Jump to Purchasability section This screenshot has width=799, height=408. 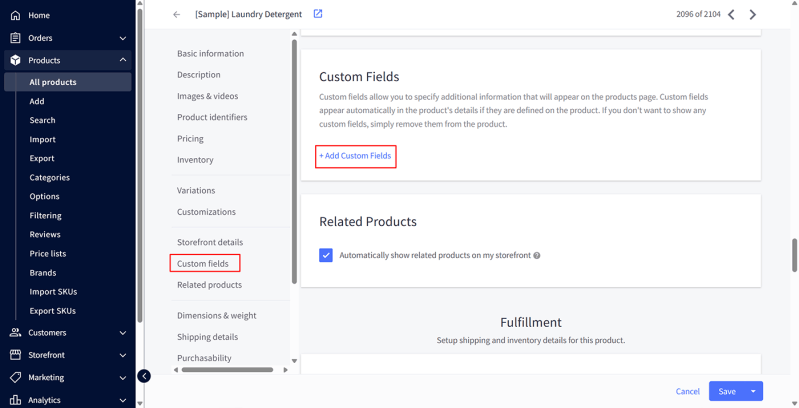click(x=204, y=358)
